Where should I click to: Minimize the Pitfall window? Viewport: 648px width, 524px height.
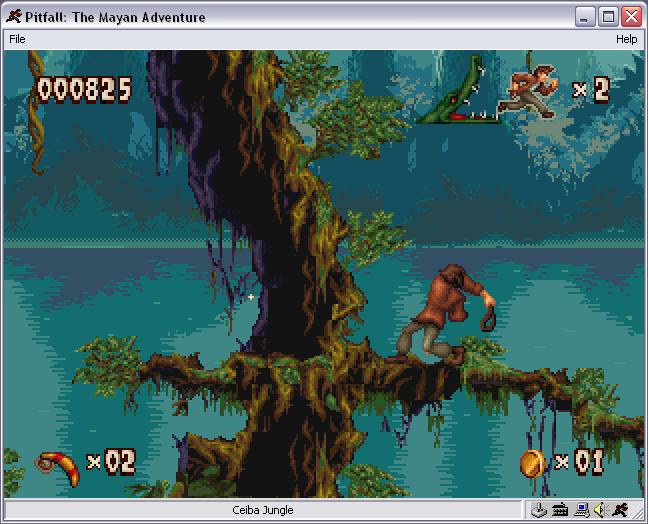pos(584,17)
